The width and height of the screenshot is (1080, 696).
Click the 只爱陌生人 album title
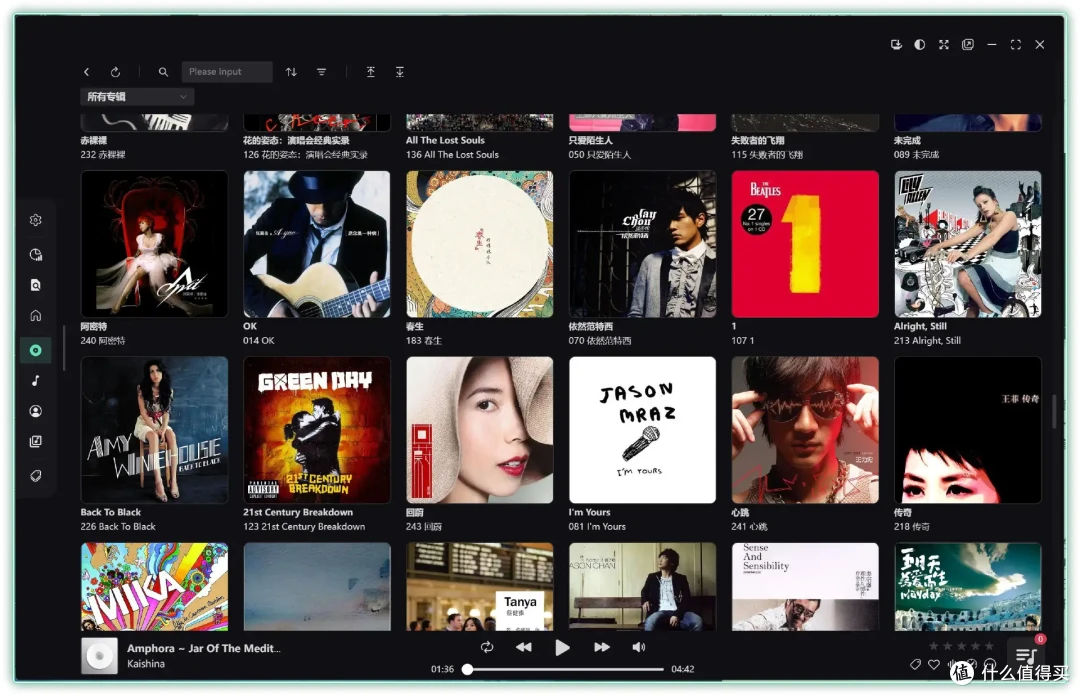[x=590, y=140]
